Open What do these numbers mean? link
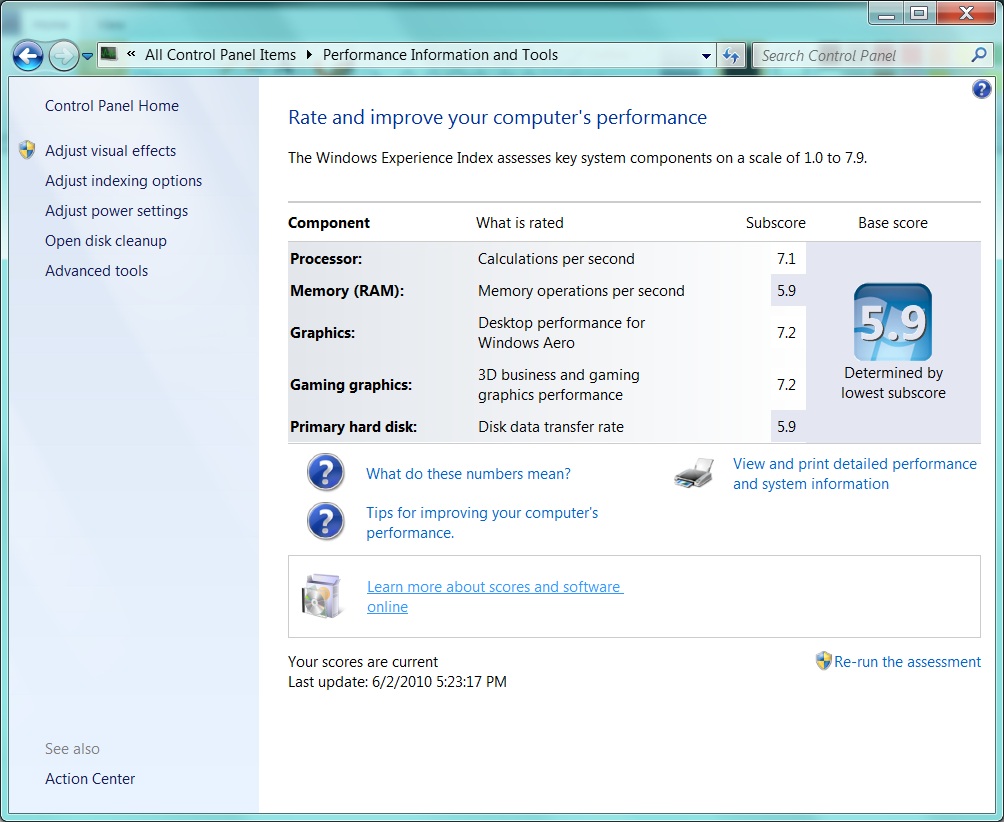The height and width of the screenshot is (822, 1004). pos(468,474)
